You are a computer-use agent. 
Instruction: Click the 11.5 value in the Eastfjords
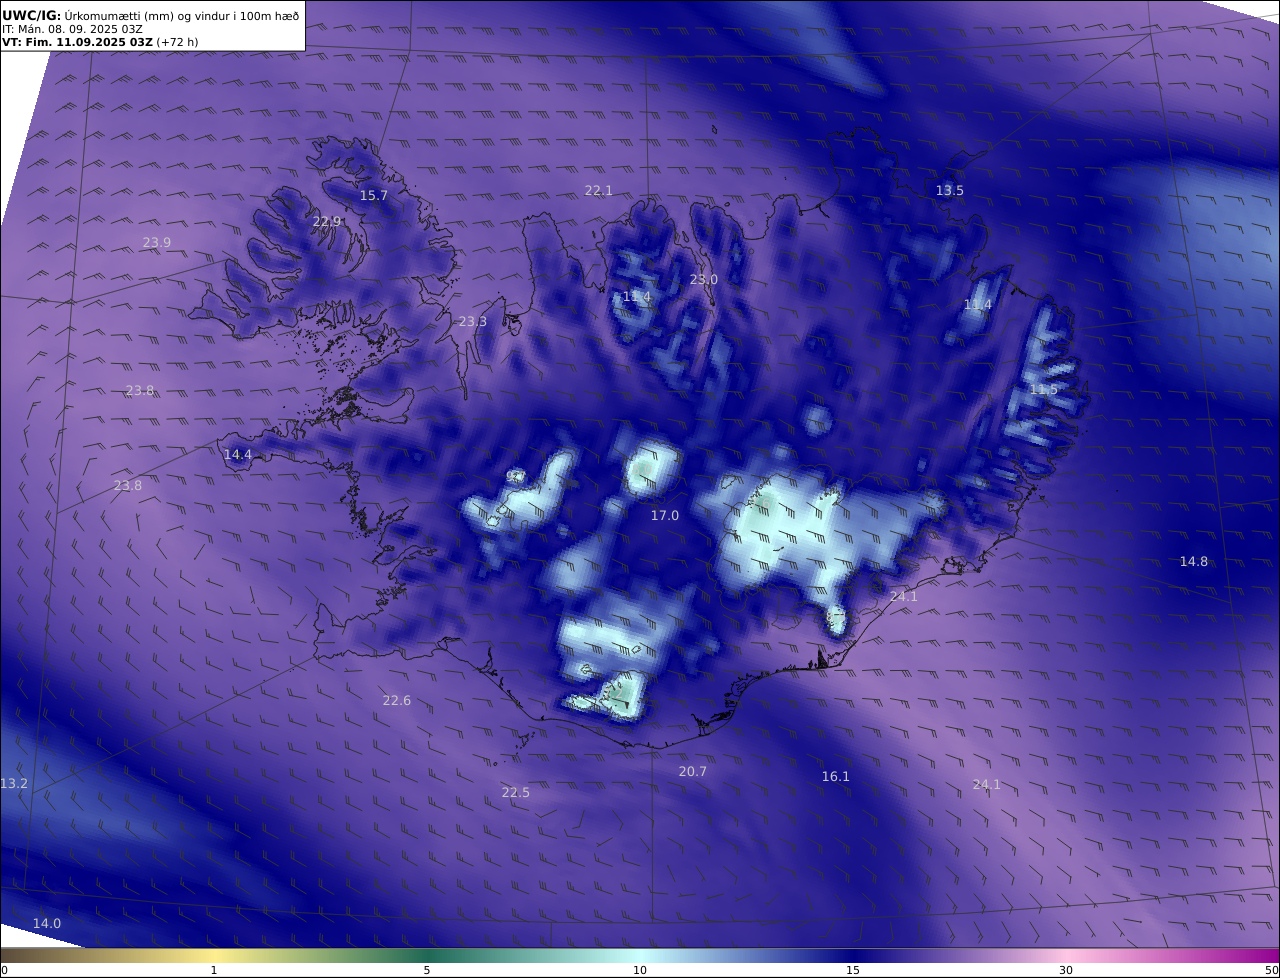click(1043, 390)
